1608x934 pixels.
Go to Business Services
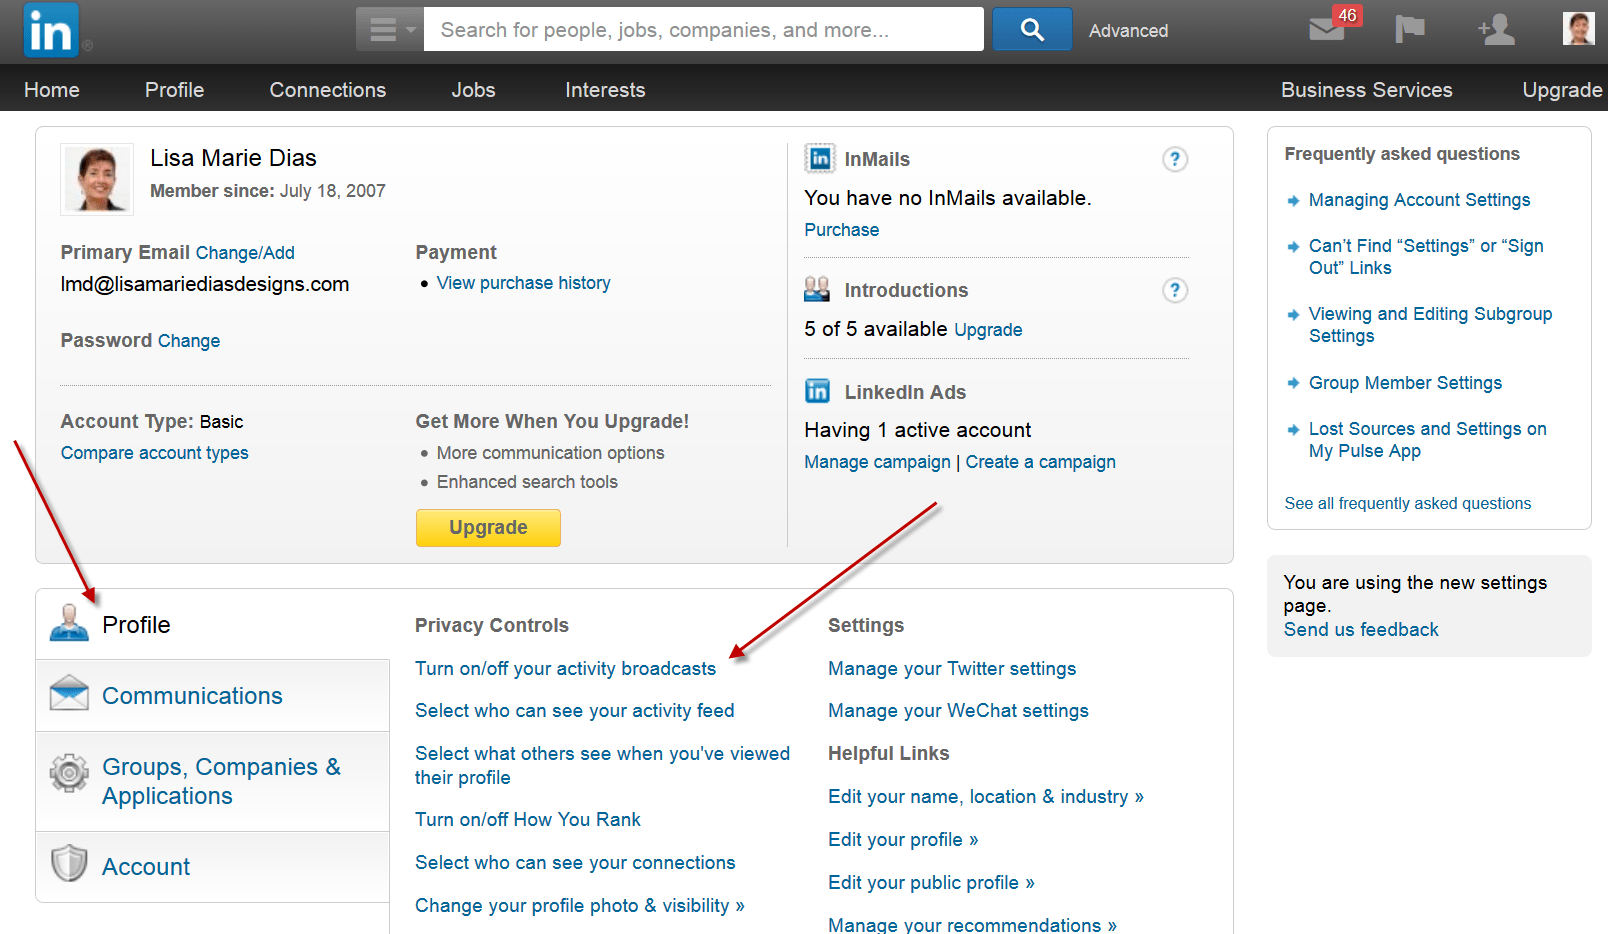point(1366,90)
